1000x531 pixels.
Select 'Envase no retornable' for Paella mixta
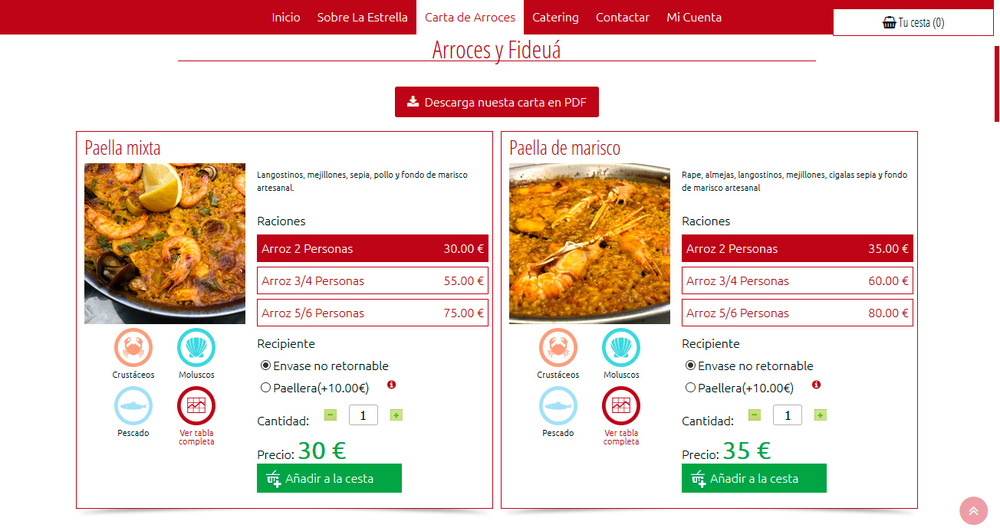(266, 366)
